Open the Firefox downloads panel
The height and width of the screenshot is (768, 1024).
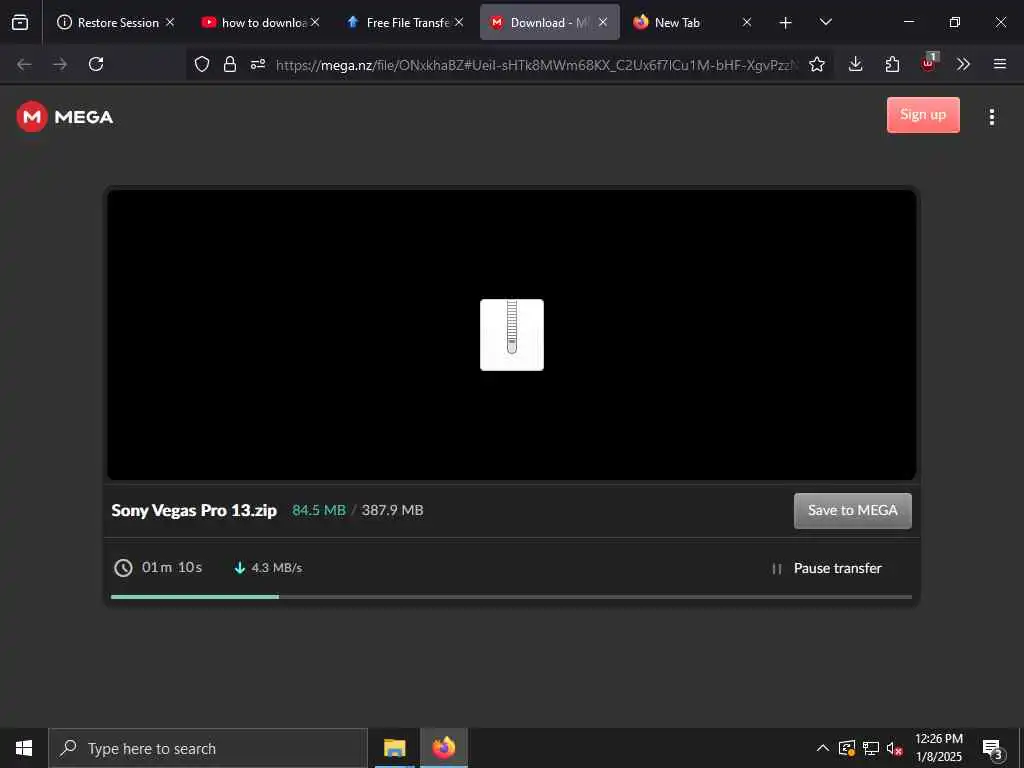click(856, 64)
